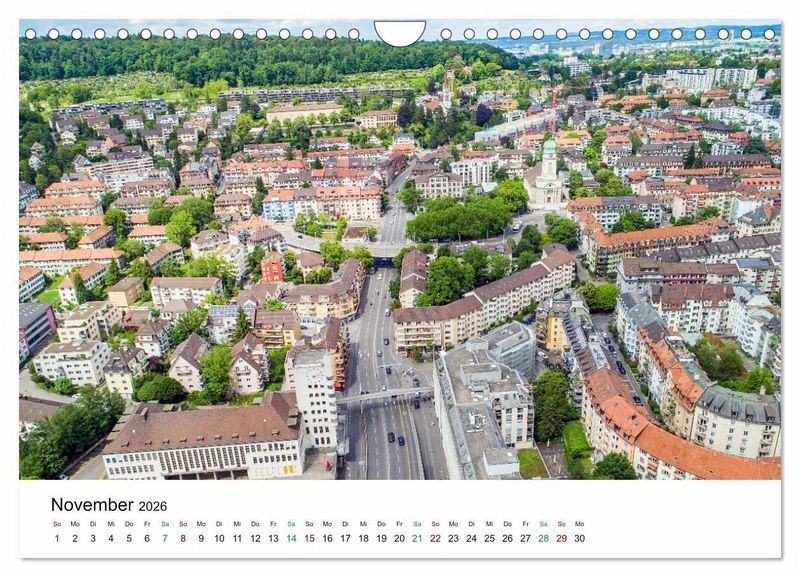Click the footbridge crossing the main road
The height and width of the screenshot is (577, 800).
coord(383,395)
